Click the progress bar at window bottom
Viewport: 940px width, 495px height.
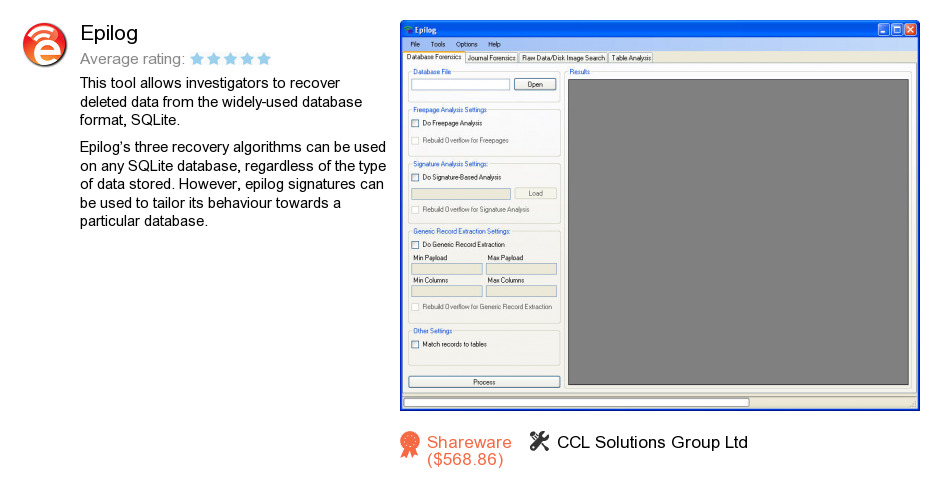tap(576, 403)
